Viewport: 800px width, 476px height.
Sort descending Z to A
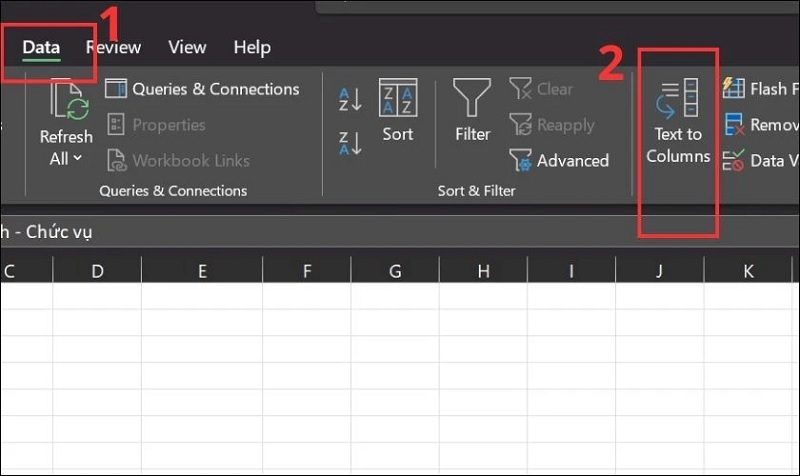click(x=350, y=142)
